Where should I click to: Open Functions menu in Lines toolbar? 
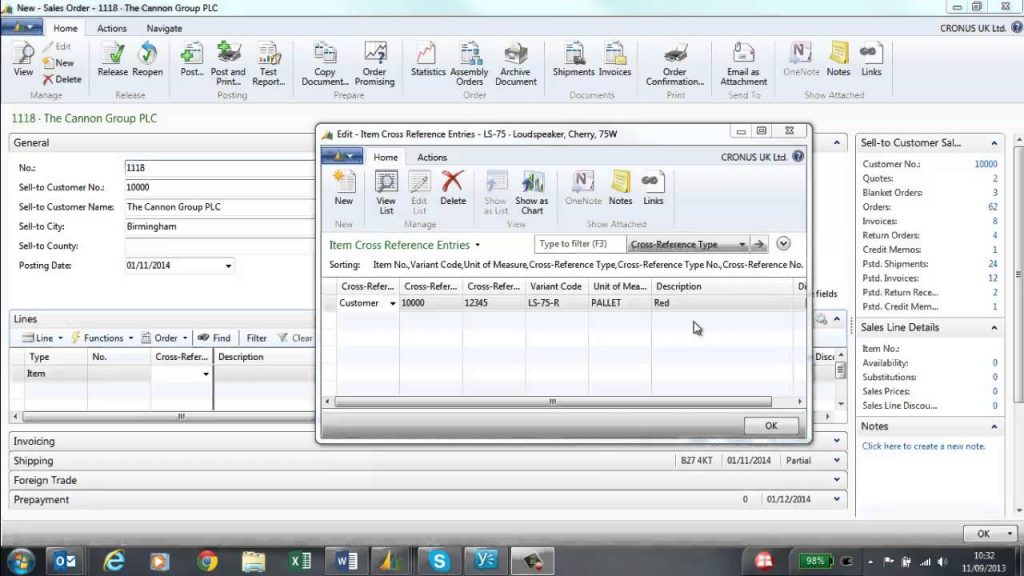[102, 338]
